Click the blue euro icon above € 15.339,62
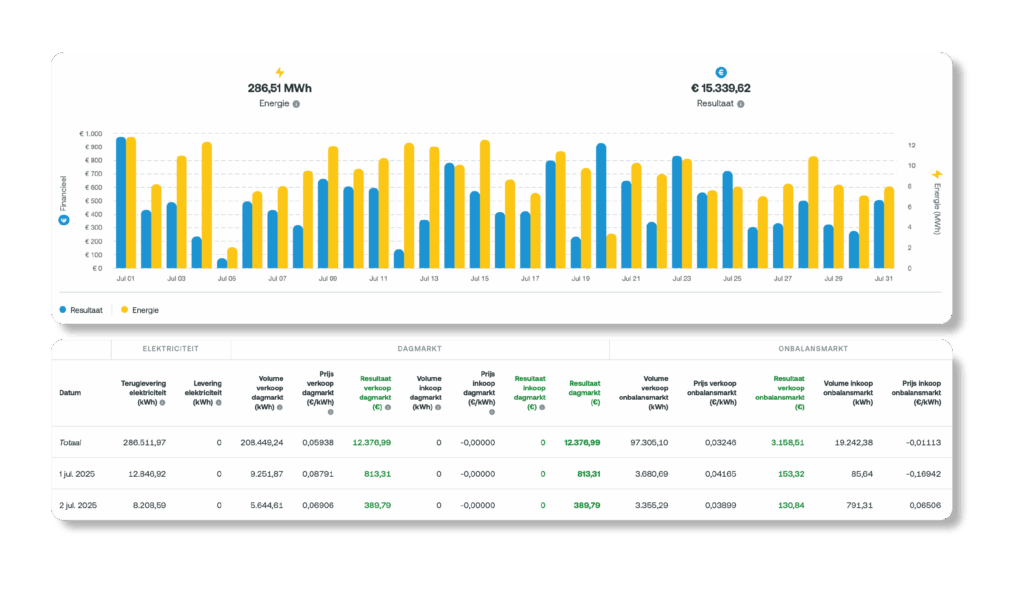Viewport: 1024px width, 590px height. [x=721, y=73]
